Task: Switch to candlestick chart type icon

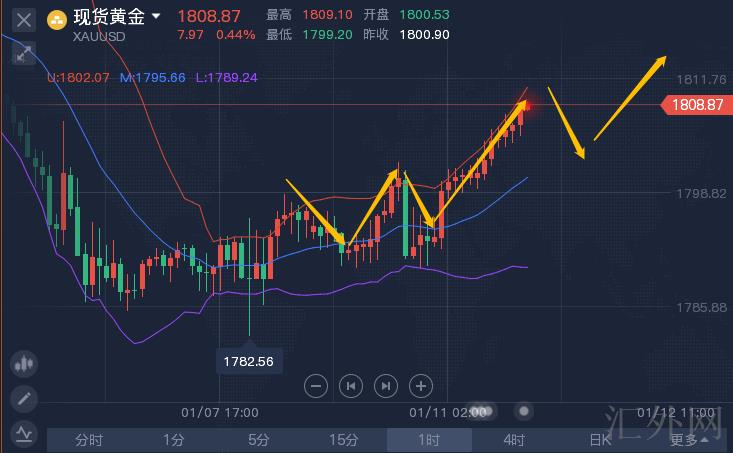Action: [x=24, y=364]
